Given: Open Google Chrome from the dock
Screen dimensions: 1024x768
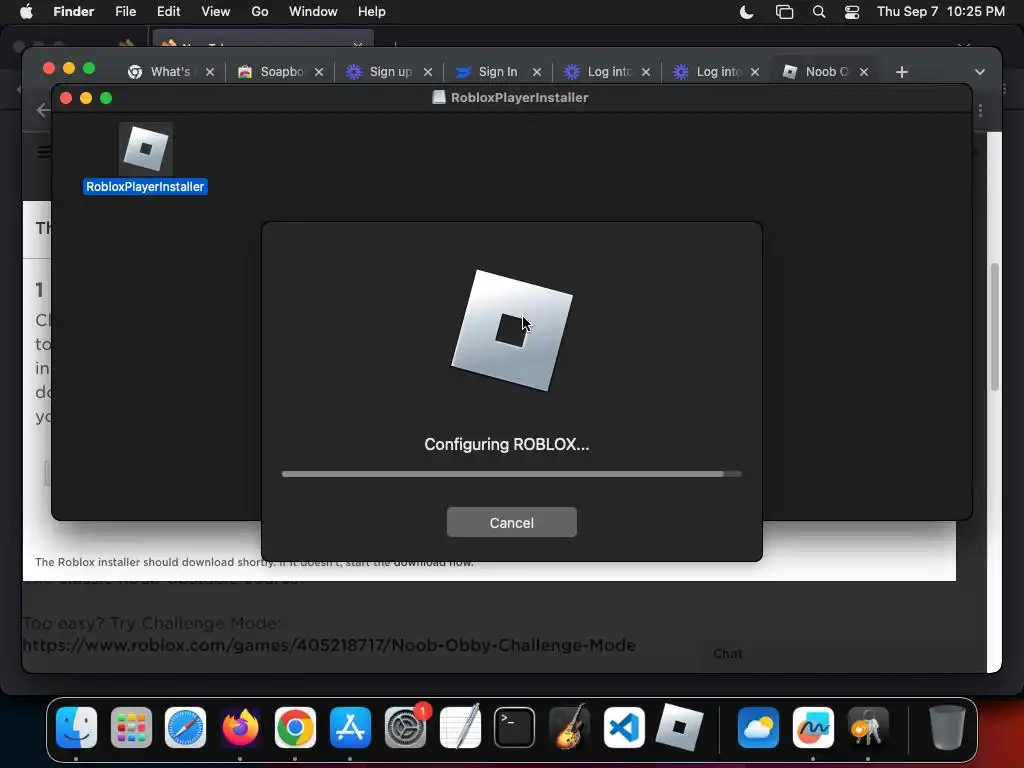Looking at the screenshot, I should point(295,727).
